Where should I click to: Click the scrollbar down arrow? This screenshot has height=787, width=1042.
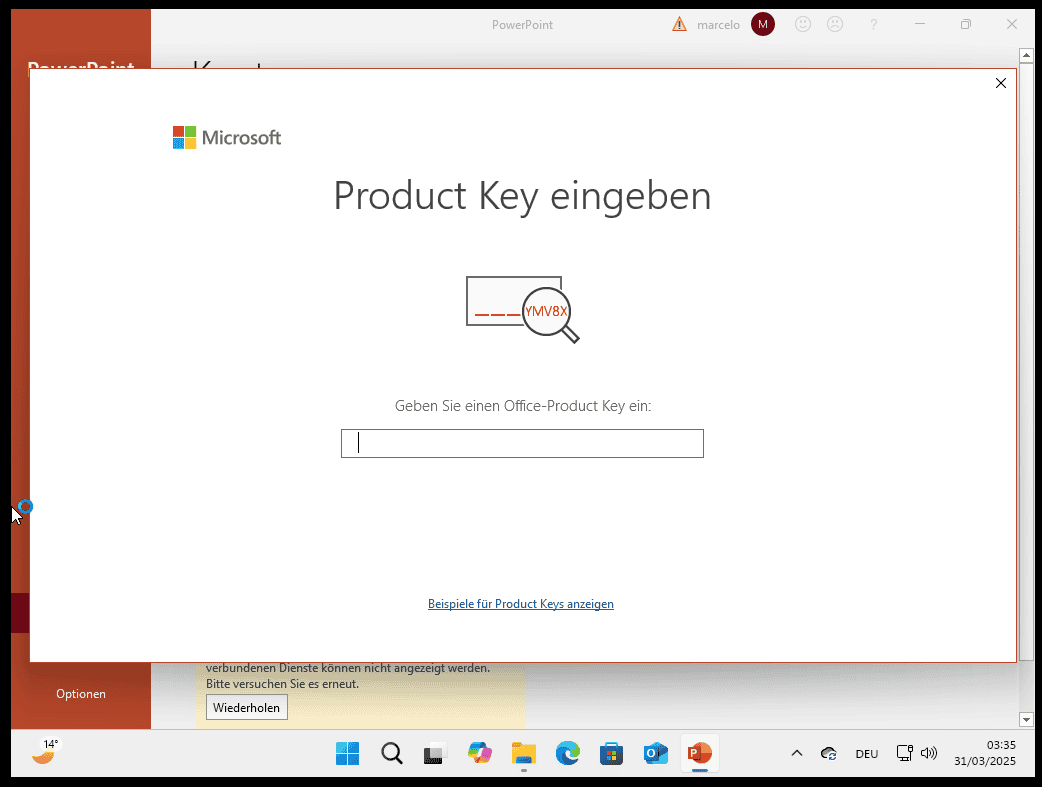click(x=1025, y=719)
